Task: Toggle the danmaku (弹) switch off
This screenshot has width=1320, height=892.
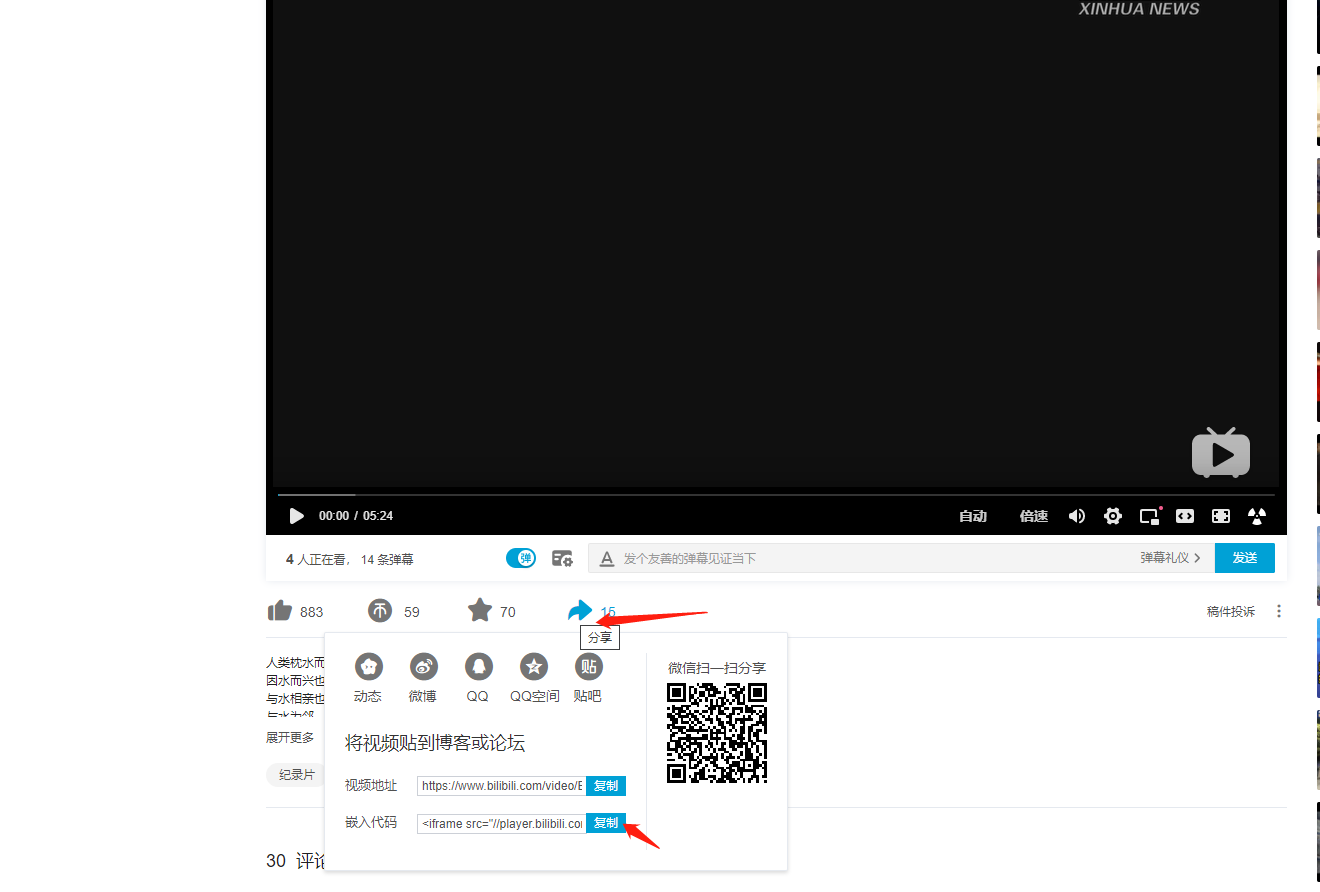Action: (x=521, y=558)
